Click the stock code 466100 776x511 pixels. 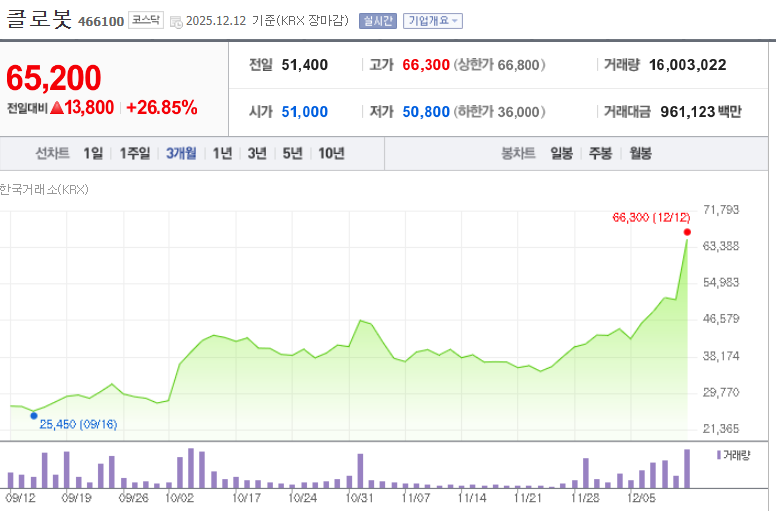click(101, 21)
